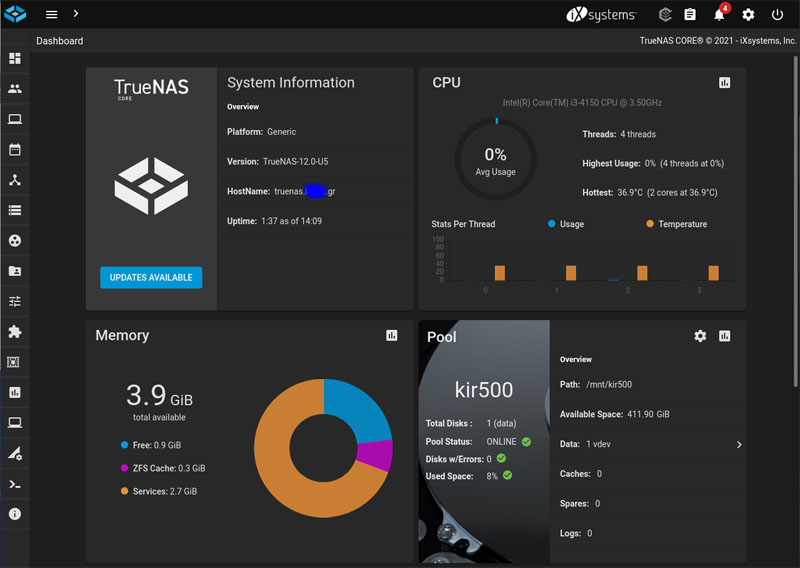Open the Shell terminal icon
The height and width of the screenshot is (568, 800).
[x=15, y=484]
